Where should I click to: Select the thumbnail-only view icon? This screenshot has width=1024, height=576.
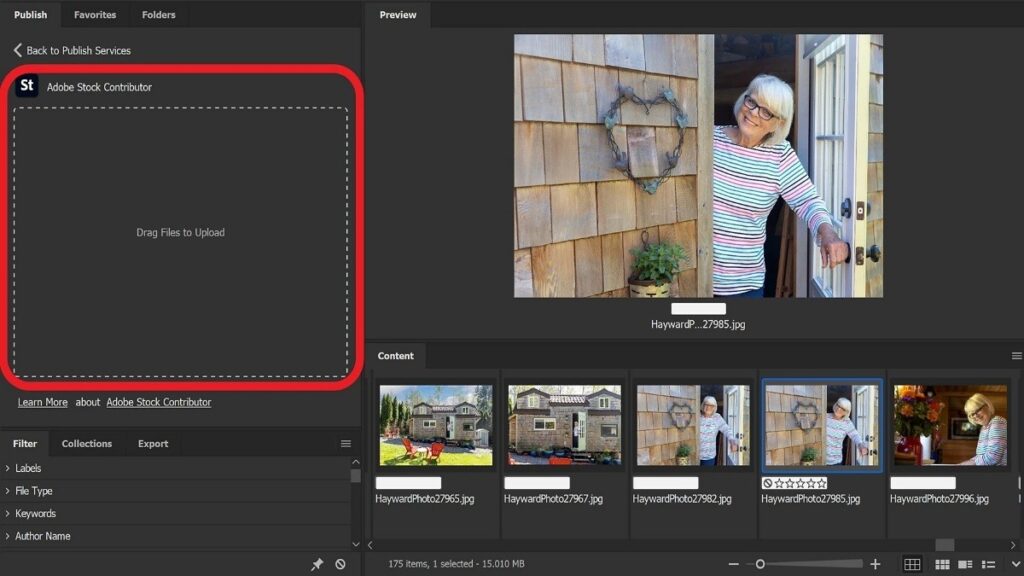(x=943, y=563)
